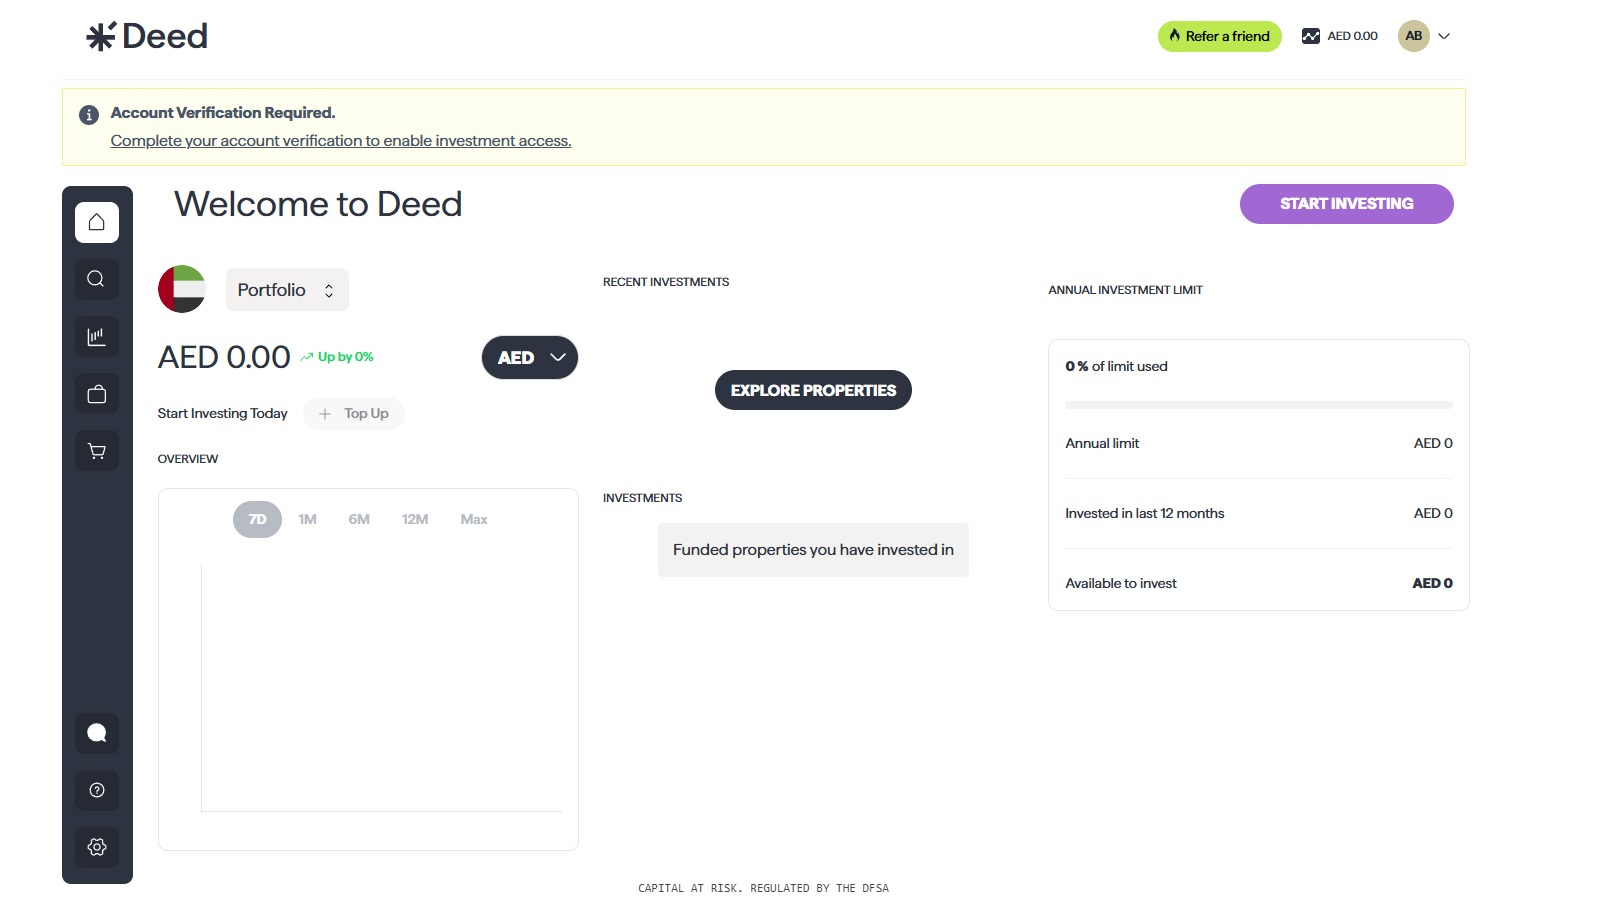The height and width of the screenshot is (900, 1600).
Task: Click the help question mark icon
Action: pyautogui.click(x=96, y=790)
